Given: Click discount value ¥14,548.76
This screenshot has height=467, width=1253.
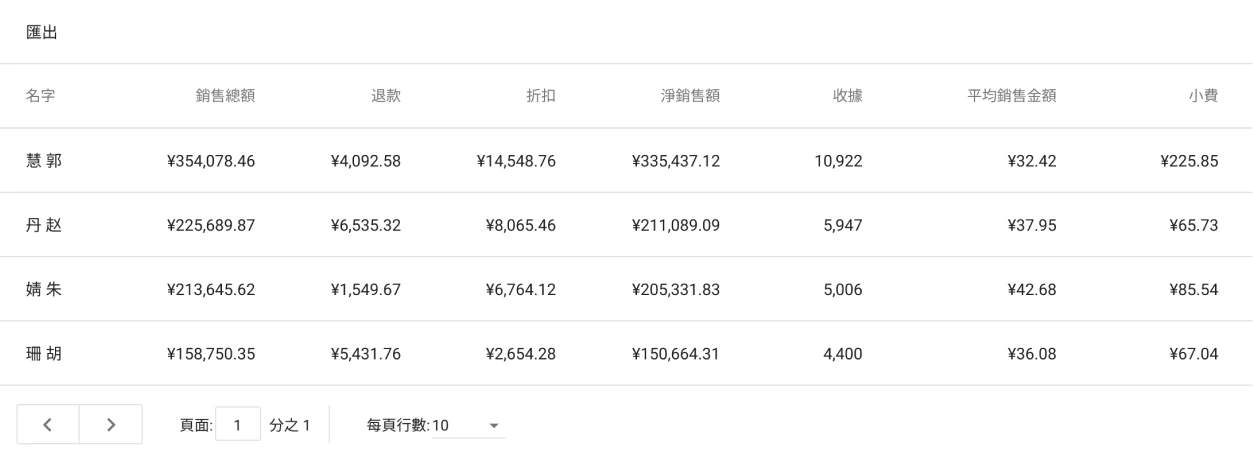Looking at the screenshot, I should 516,161.
